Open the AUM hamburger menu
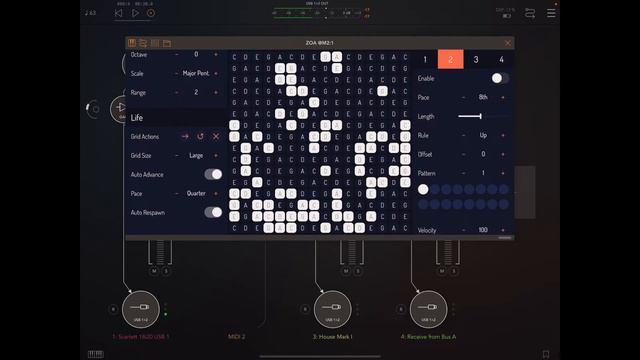 tap(551, 13)
